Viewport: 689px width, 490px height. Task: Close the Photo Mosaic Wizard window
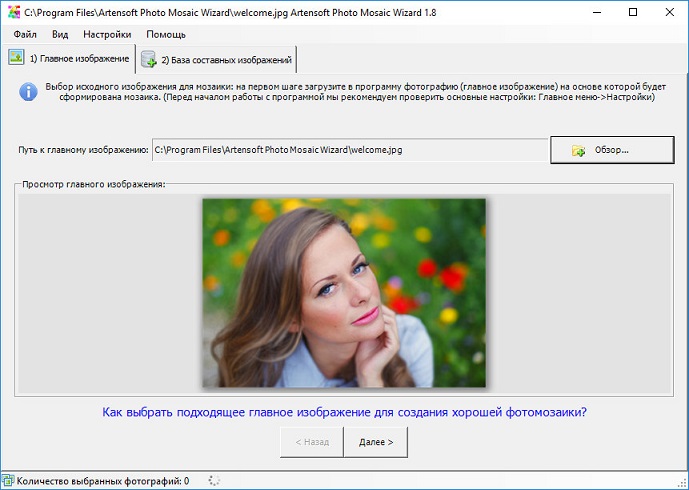coord(670,12)
